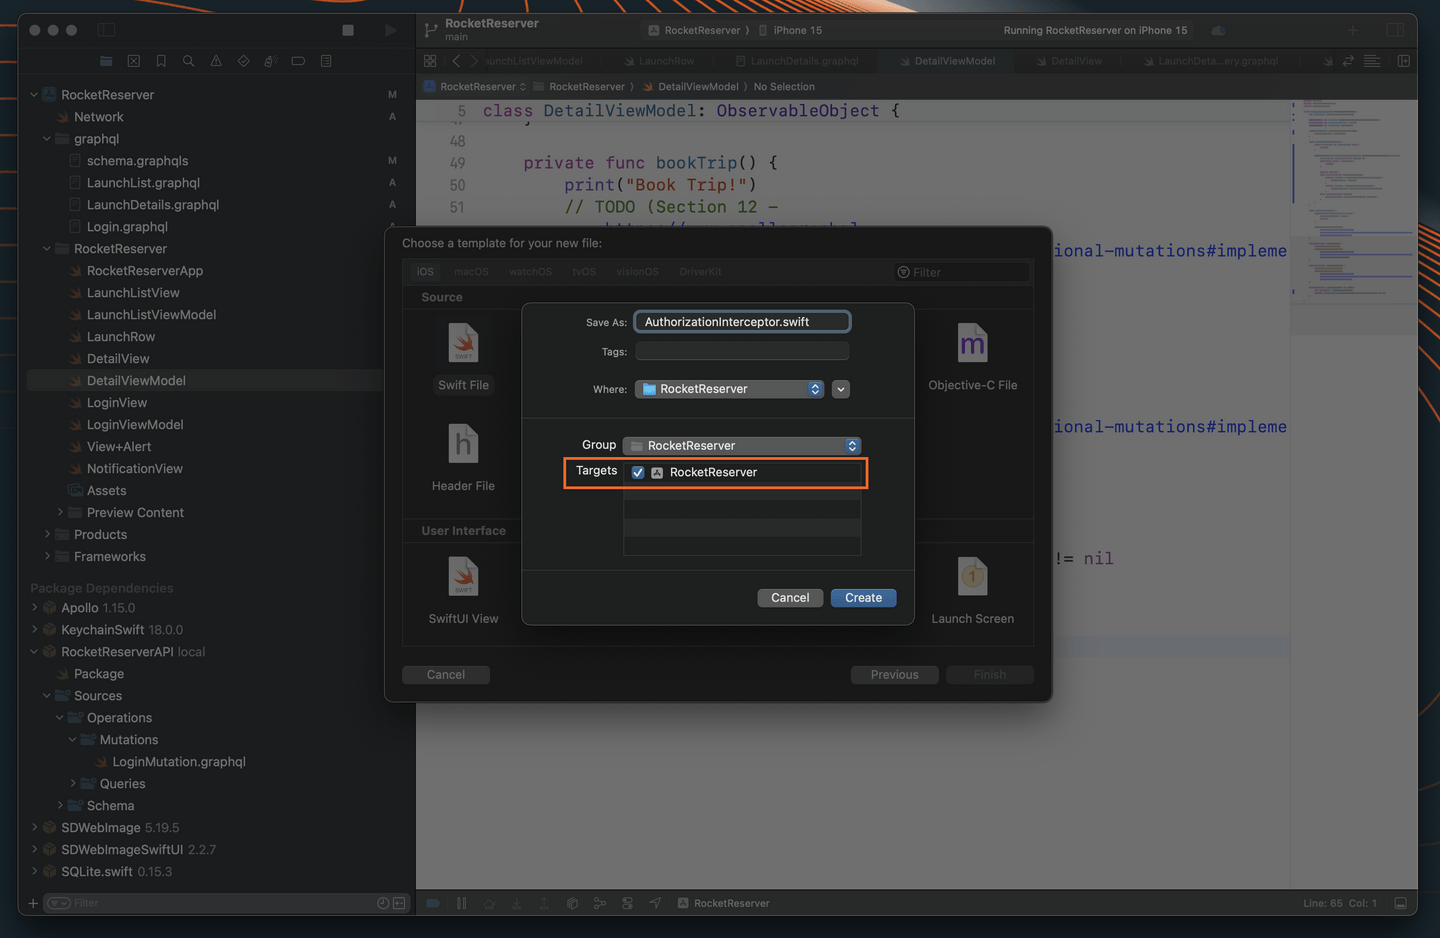Pick the Header File template icon
Viewport: 1440px width, 938px height.
click(463, 444)
